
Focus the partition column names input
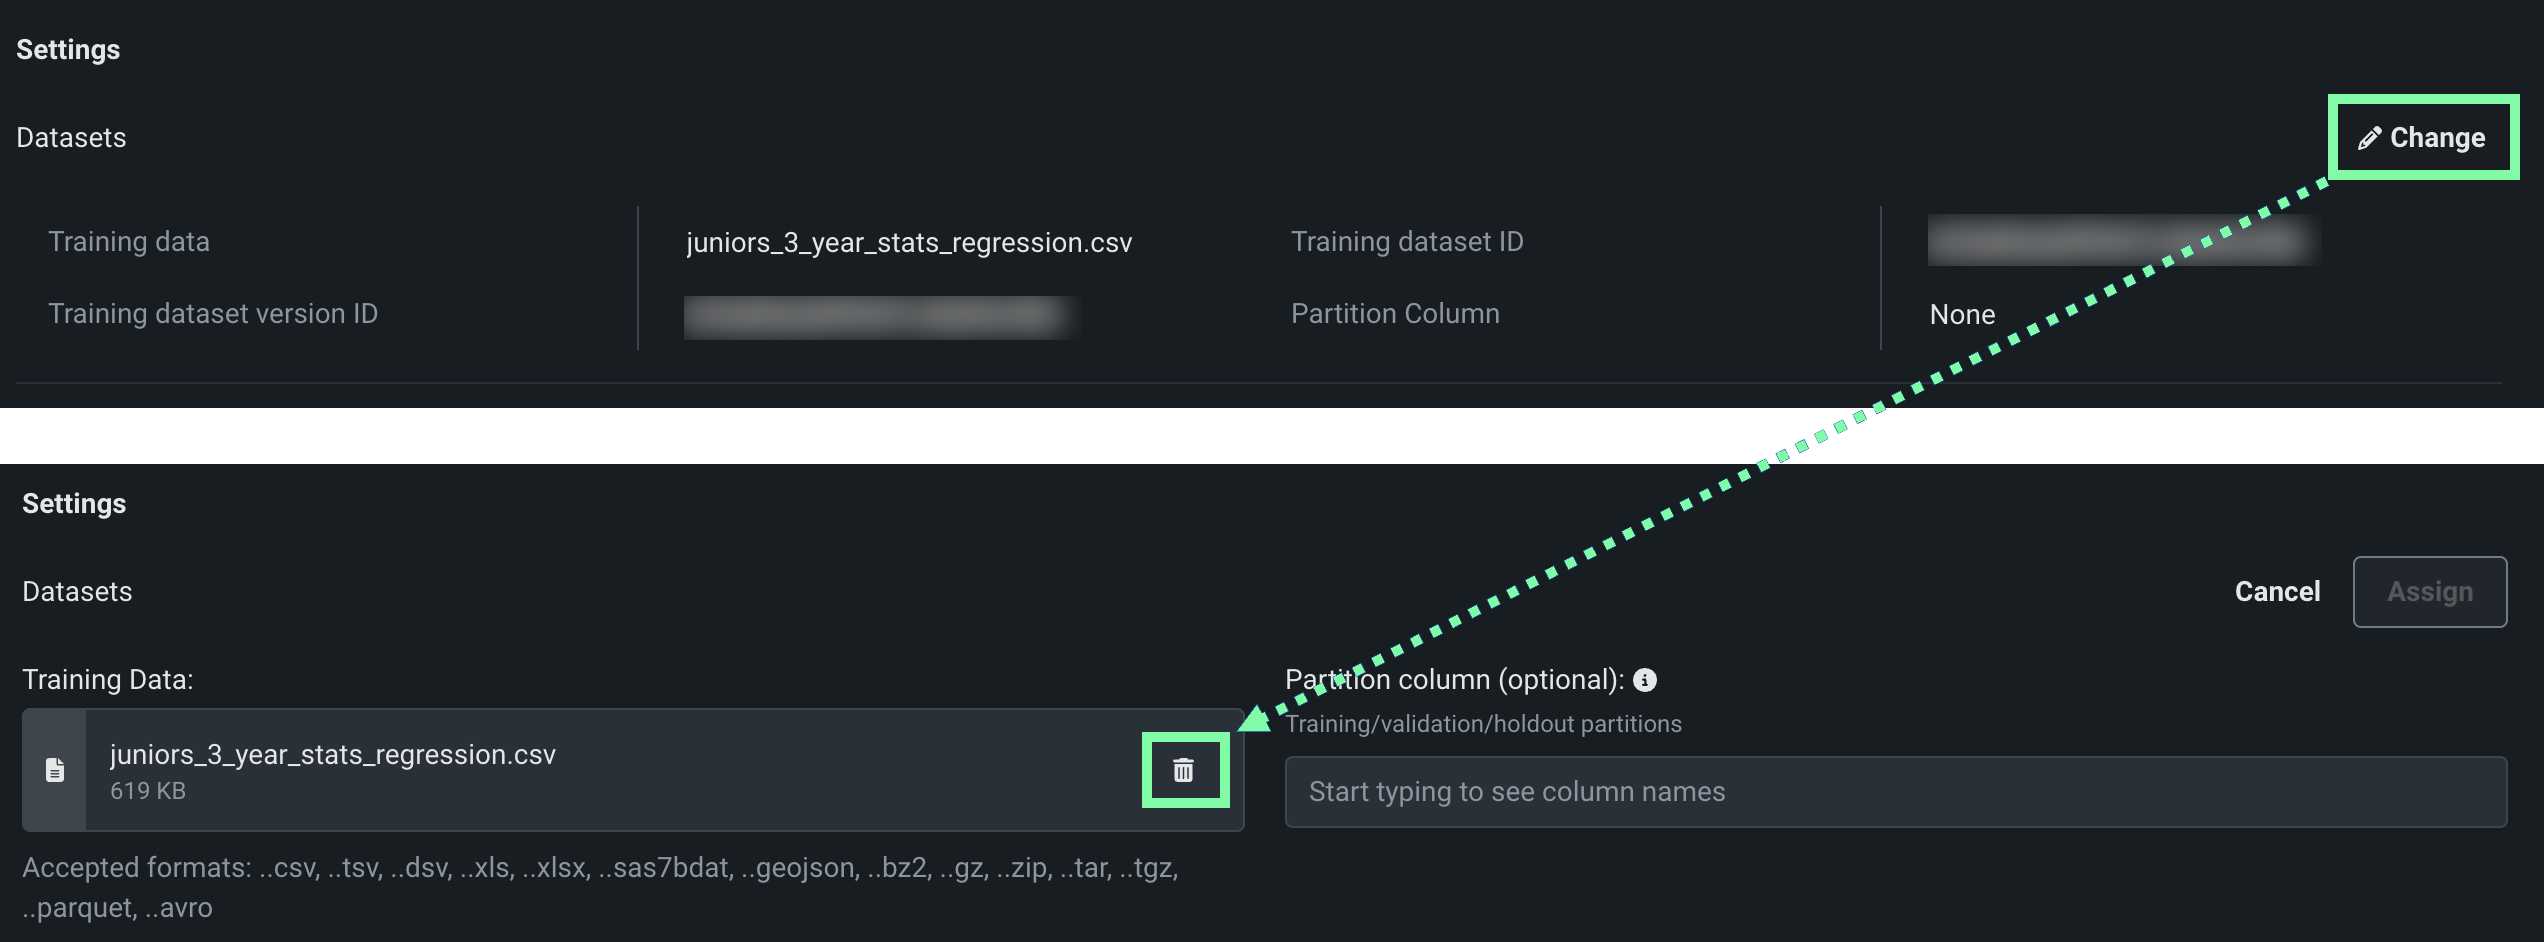coord(1895,792)
